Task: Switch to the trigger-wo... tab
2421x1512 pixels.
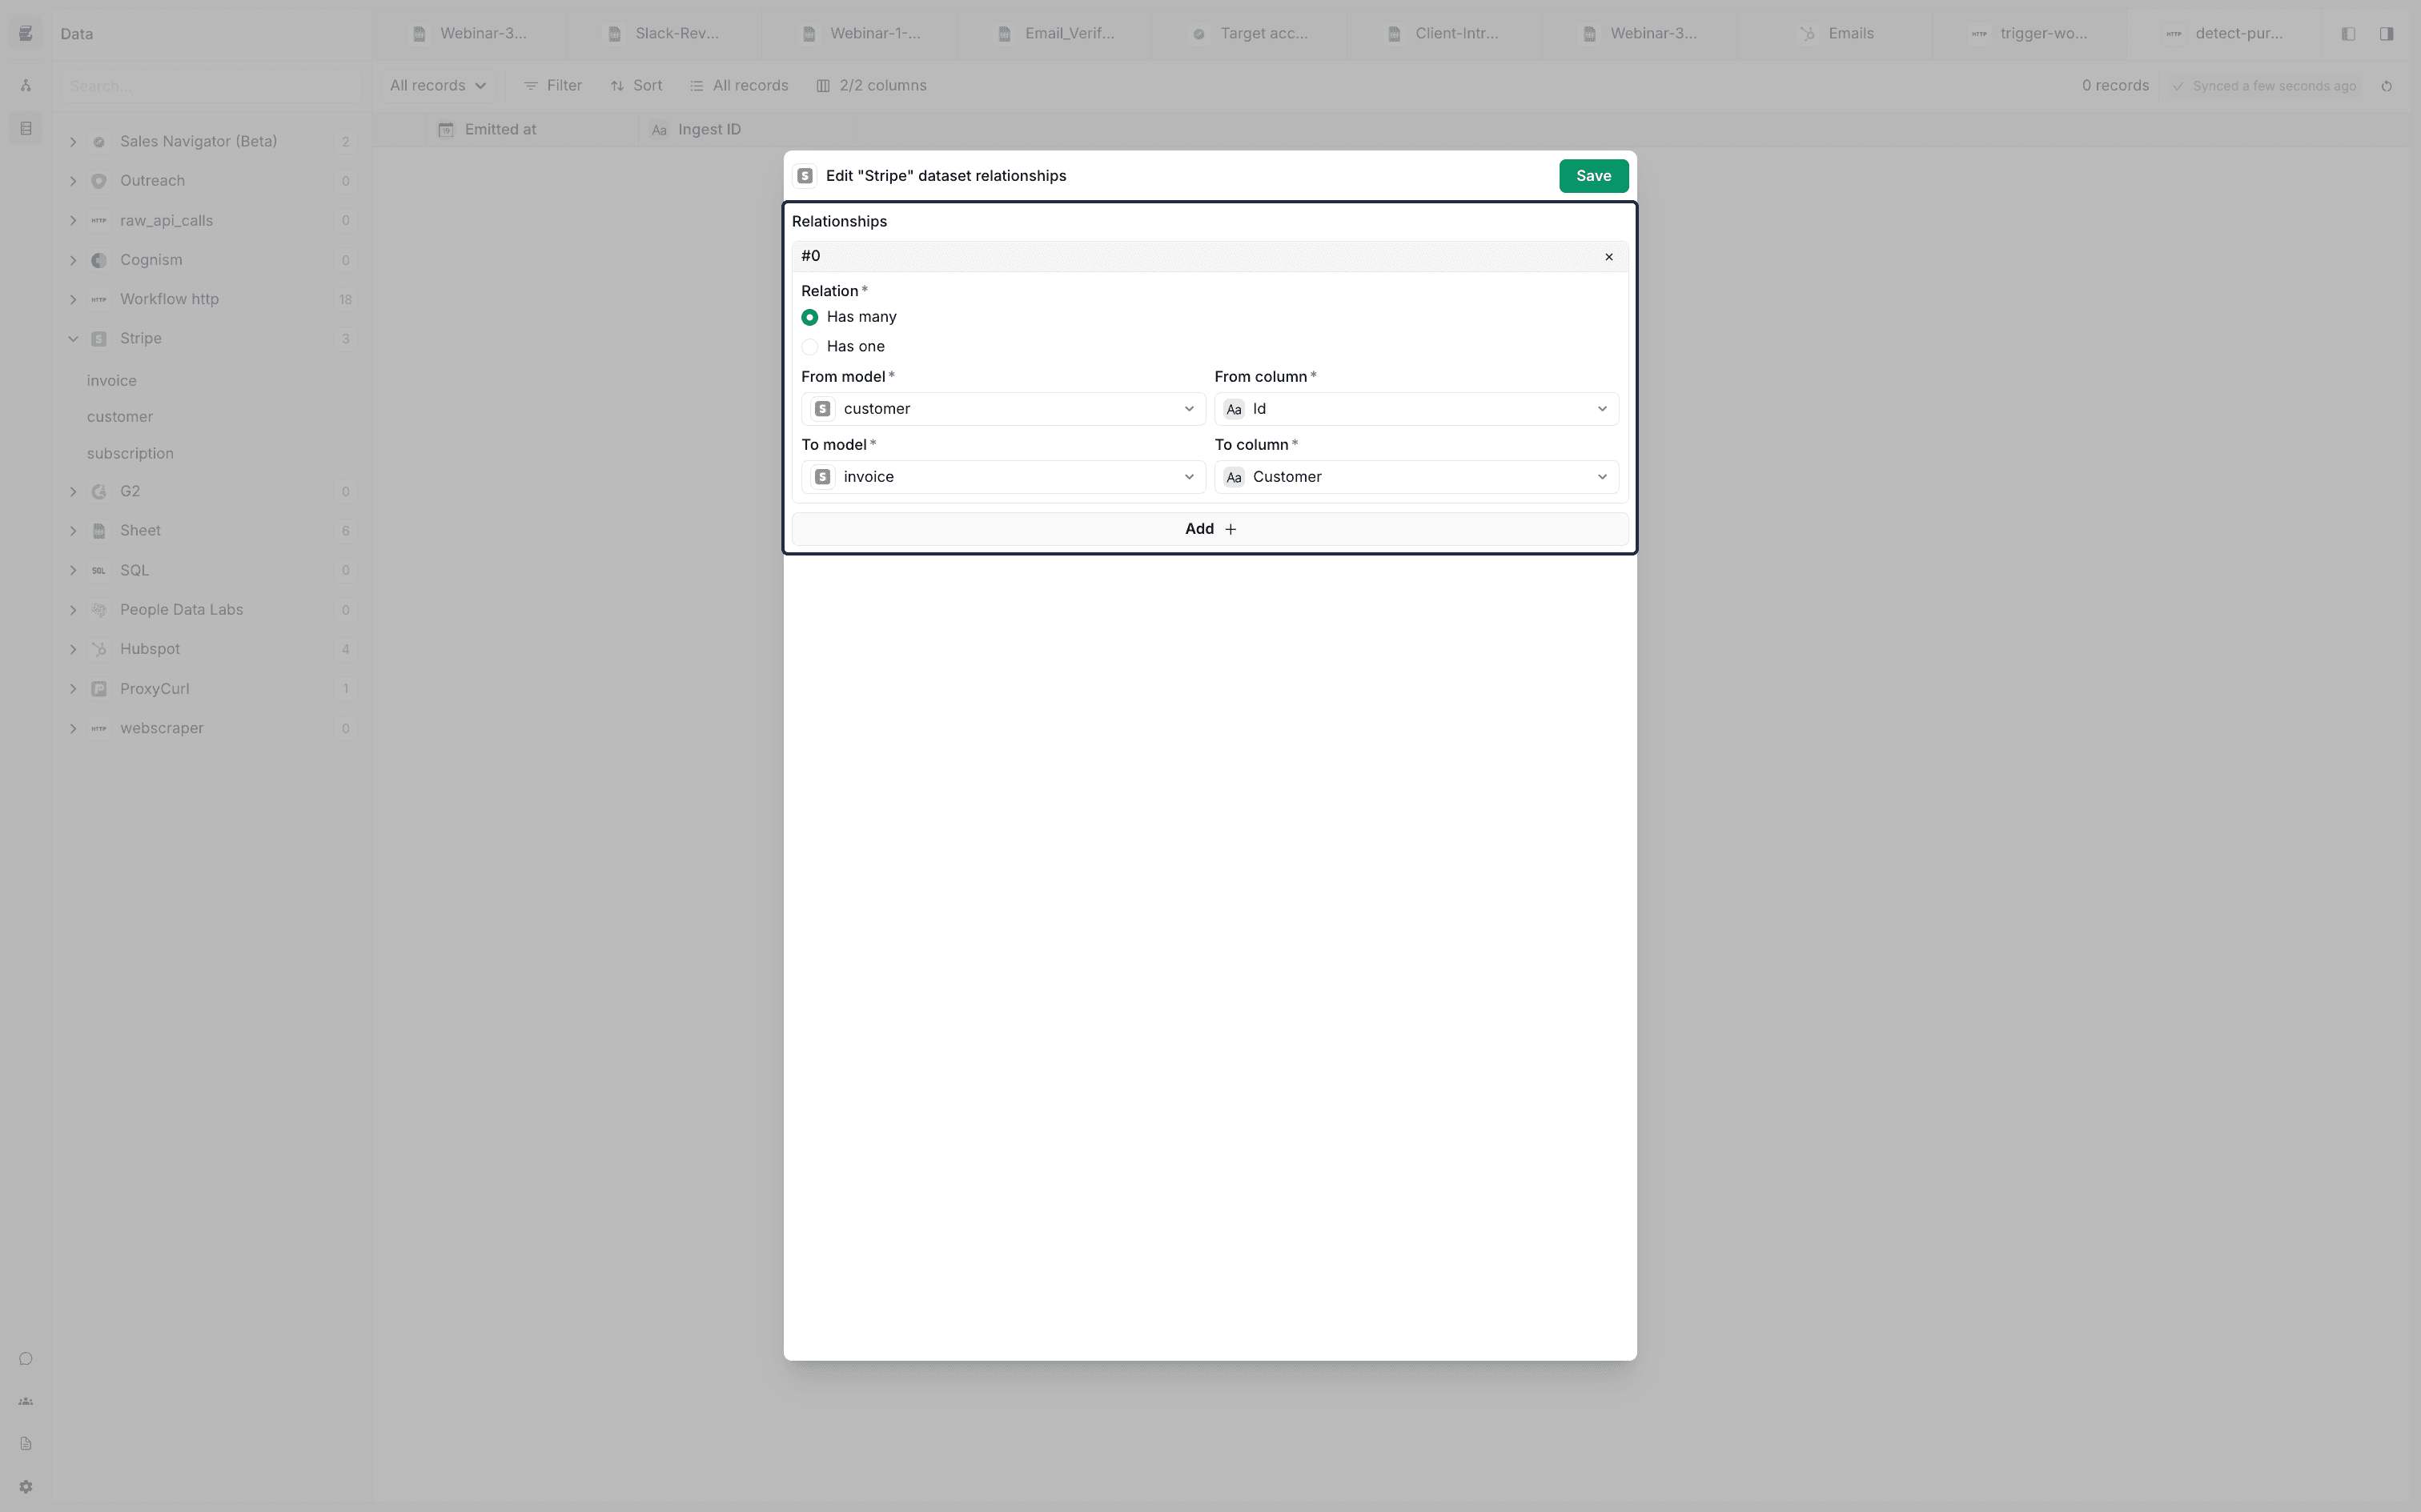Action: [2029, 34]
